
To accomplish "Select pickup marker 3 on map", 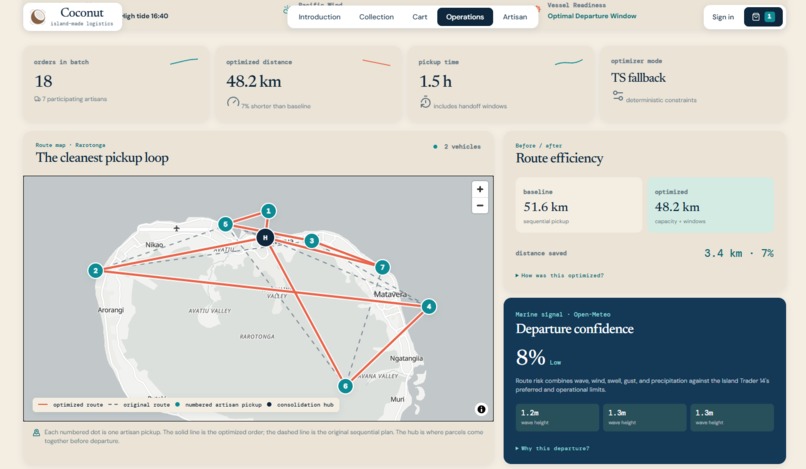I will click(x=312, y=240).
